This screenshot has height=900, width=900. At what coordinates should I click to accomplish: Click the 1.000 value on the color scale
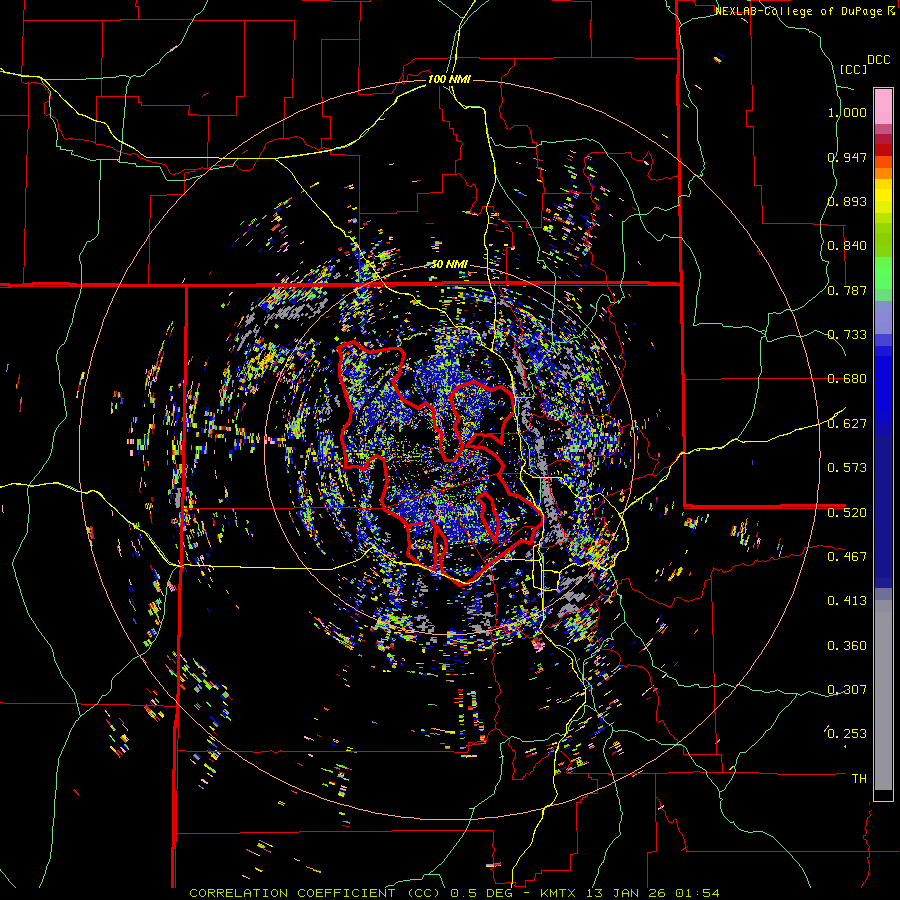click(x=847, y=112)
